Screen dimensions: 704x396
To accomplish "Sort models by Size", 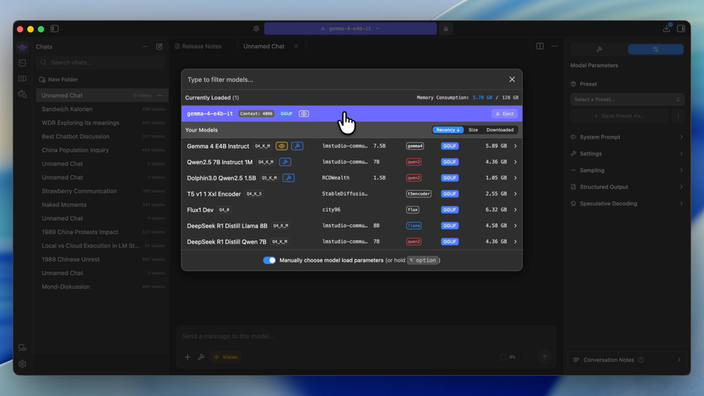I will pos(473,130).
